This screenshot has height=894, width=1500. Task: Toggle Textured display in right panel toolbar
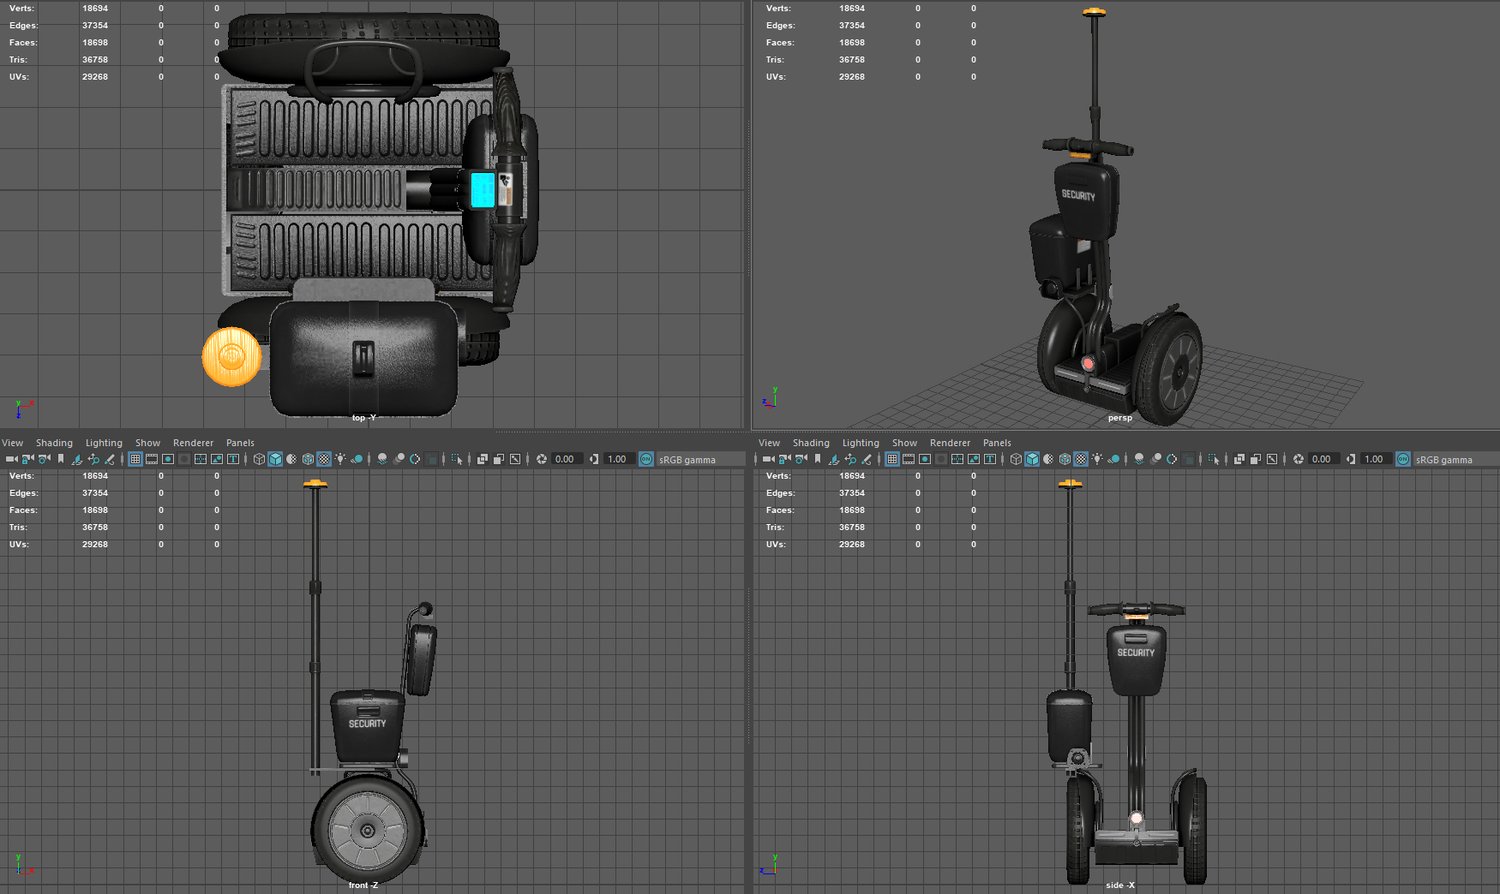click(1080, 459)
